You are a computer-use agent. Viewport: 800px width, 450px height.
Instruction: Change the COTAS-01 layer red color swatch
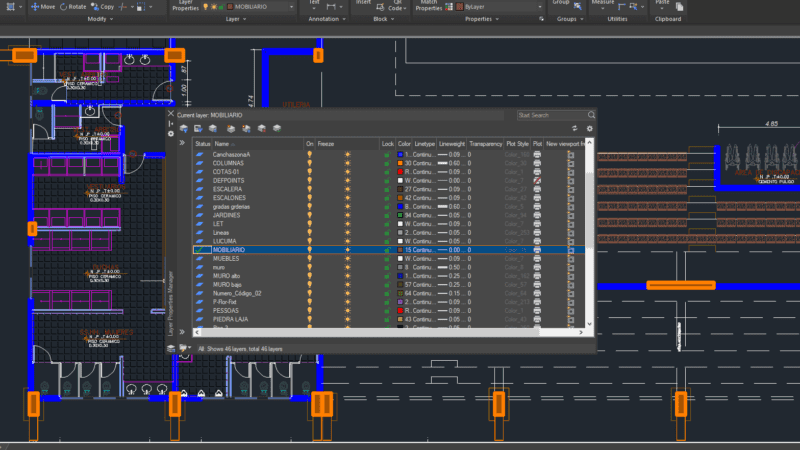[401, 172]
